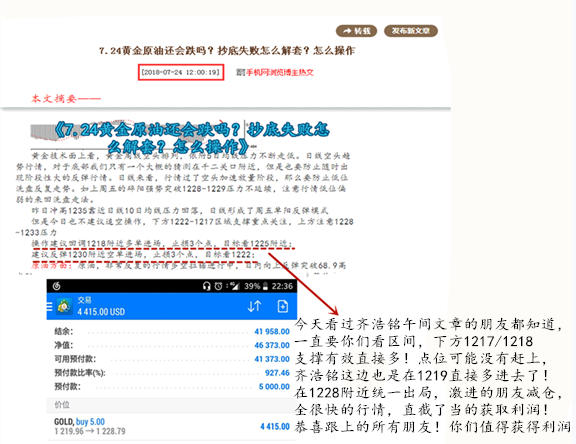Tap the GOLD buy 5.00 position row
The width and height of the screenshot is (576, 444).
tap(171, 426)
